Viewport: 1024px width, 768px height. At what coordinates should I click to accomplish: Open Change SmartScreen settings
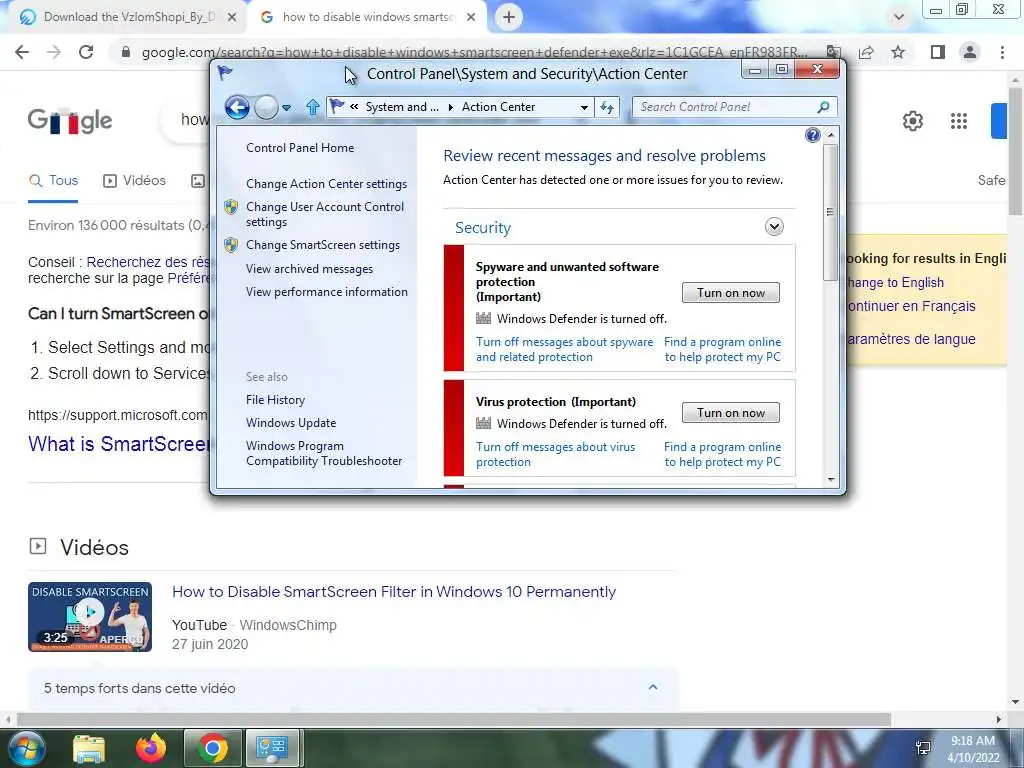point(323,245)
